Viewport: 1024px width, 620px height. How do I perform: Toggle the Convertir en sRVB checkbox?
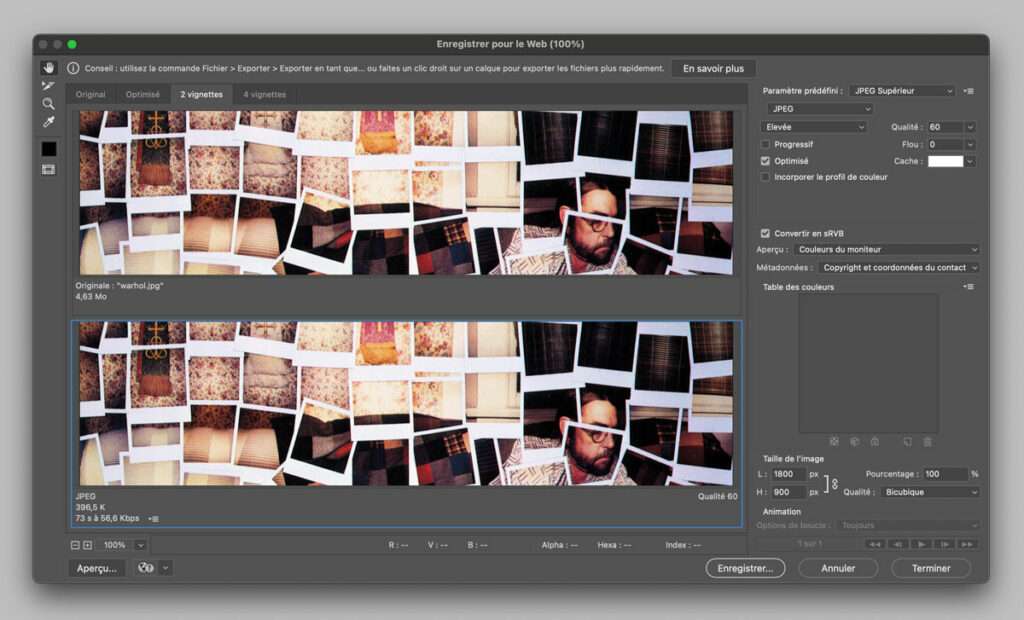(766, 233)
